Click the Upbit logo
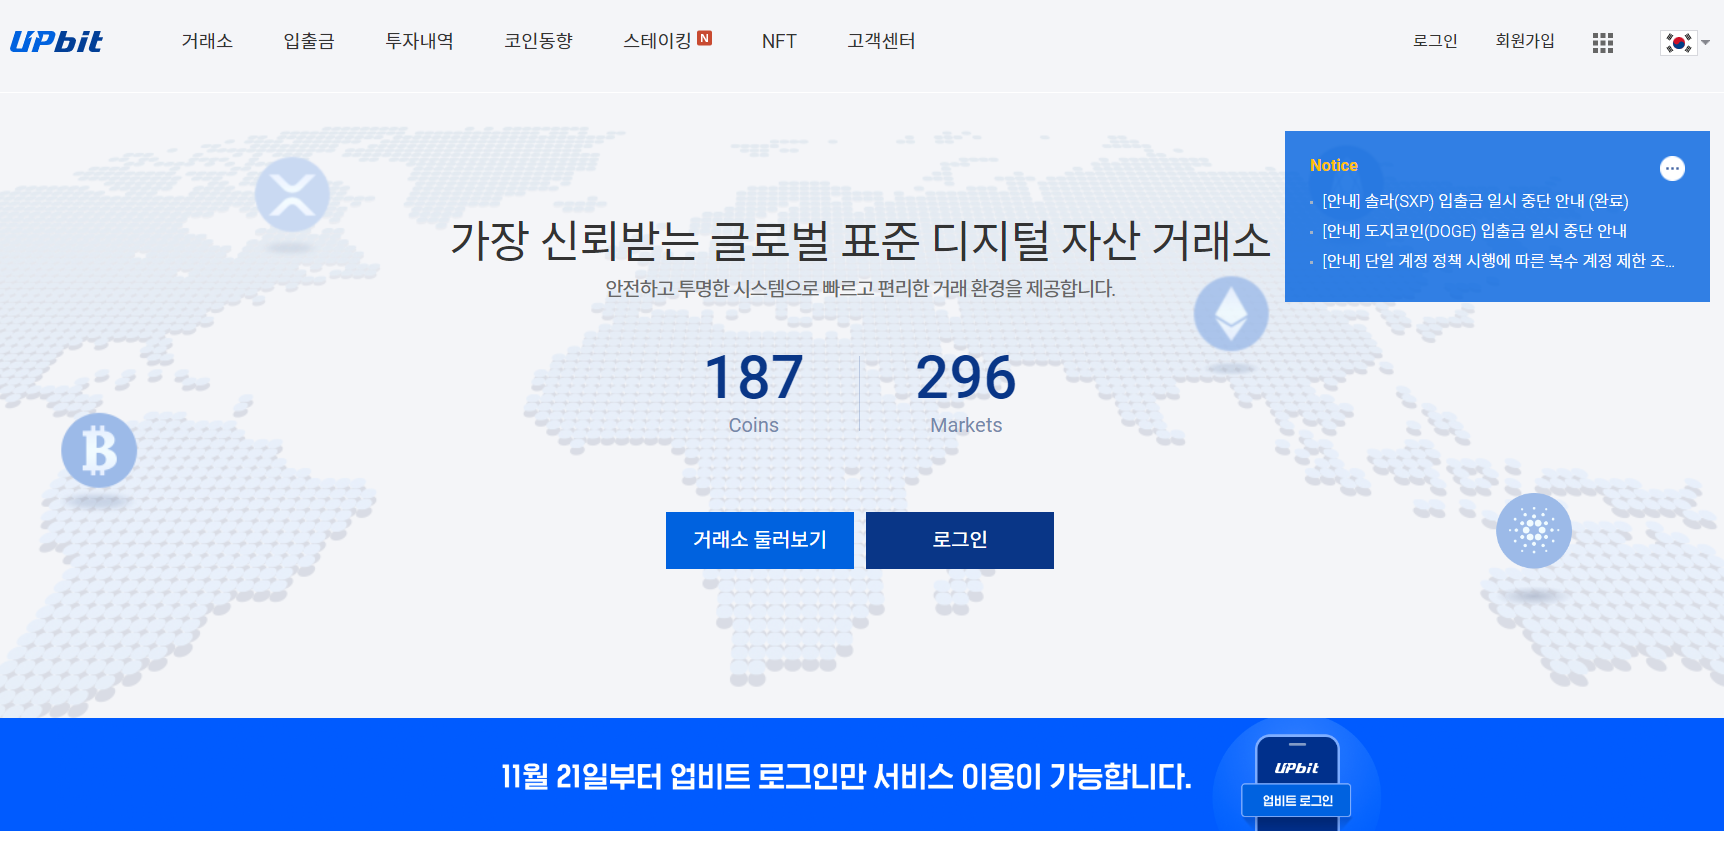The image size is (1724, 847). point(56,41)
